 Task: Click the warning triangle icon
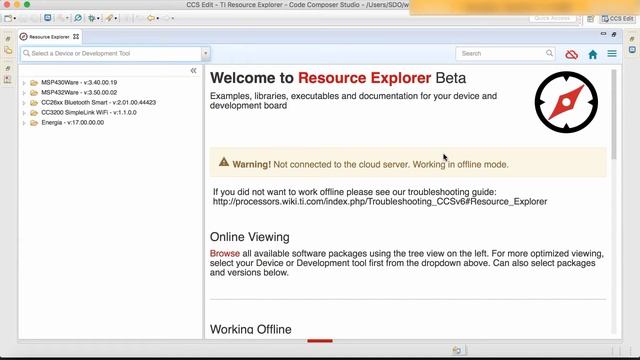click(x=224, y=162)
